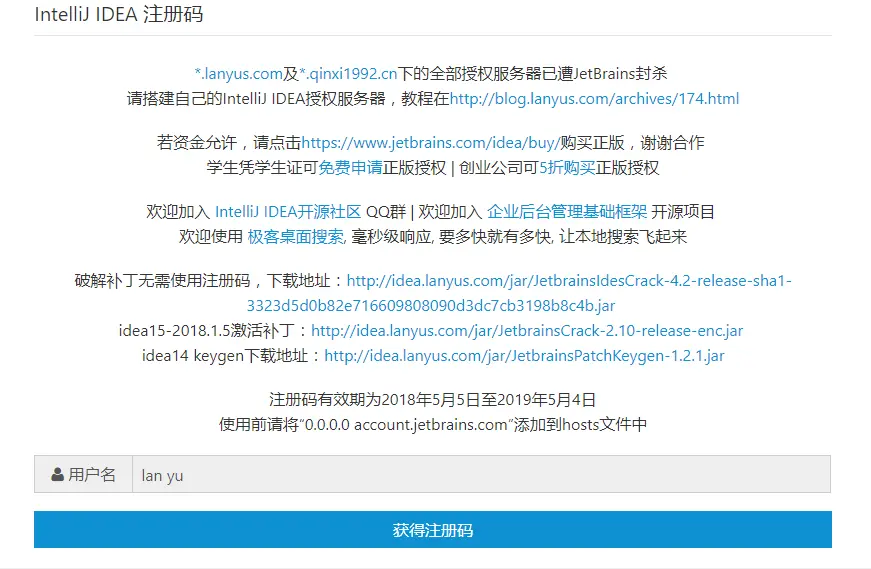
Task: Open IntelliJ IDEA开源社区 link
Action: [288, 212]
